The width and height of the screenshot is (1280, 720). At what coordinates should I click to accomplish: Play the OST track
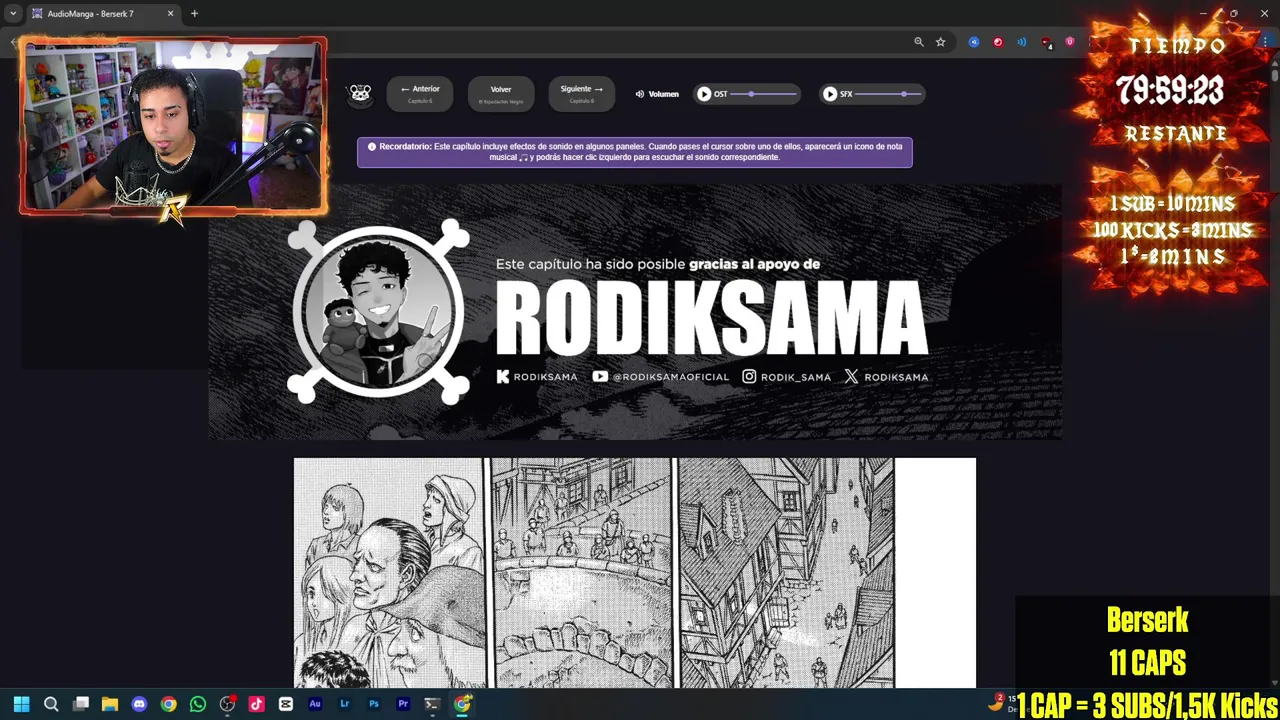[x=704, y=94]
